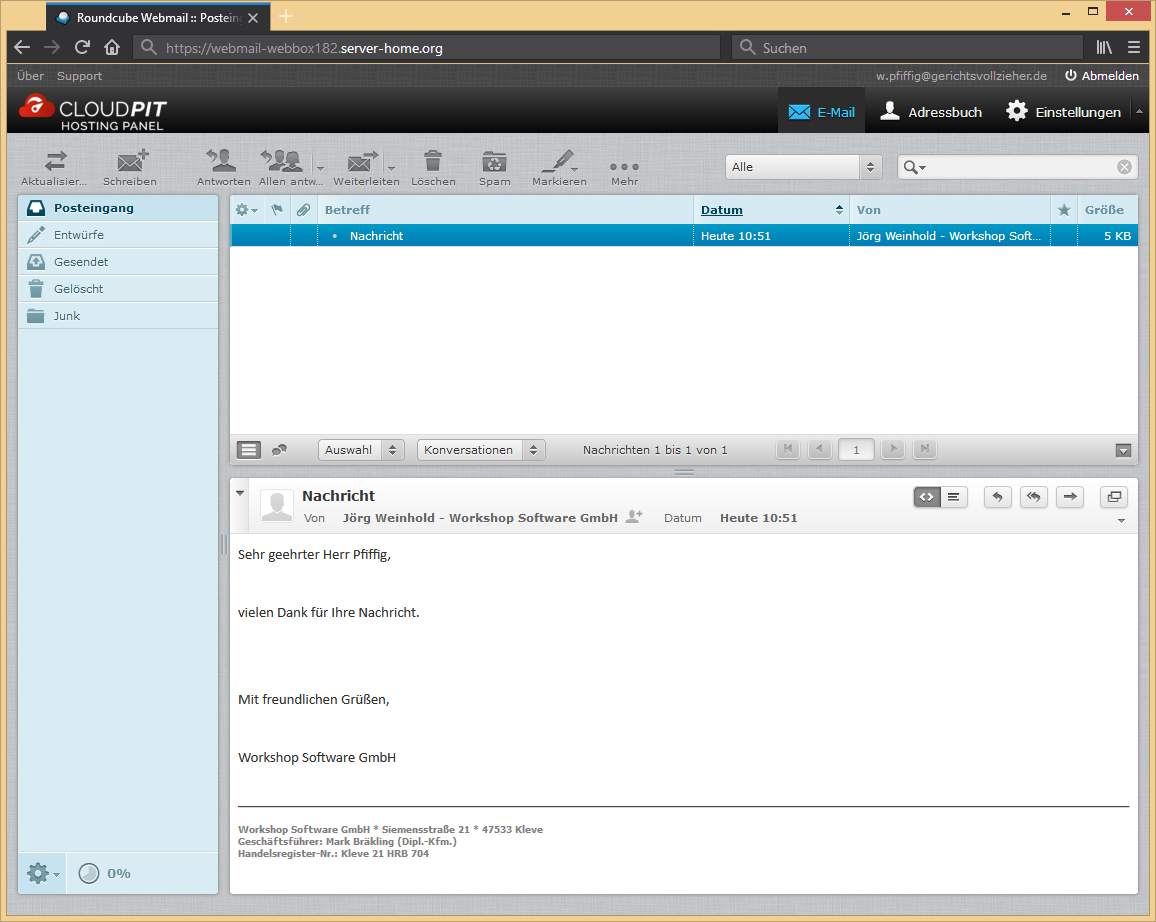Open the Mehr actions icon

624,166
